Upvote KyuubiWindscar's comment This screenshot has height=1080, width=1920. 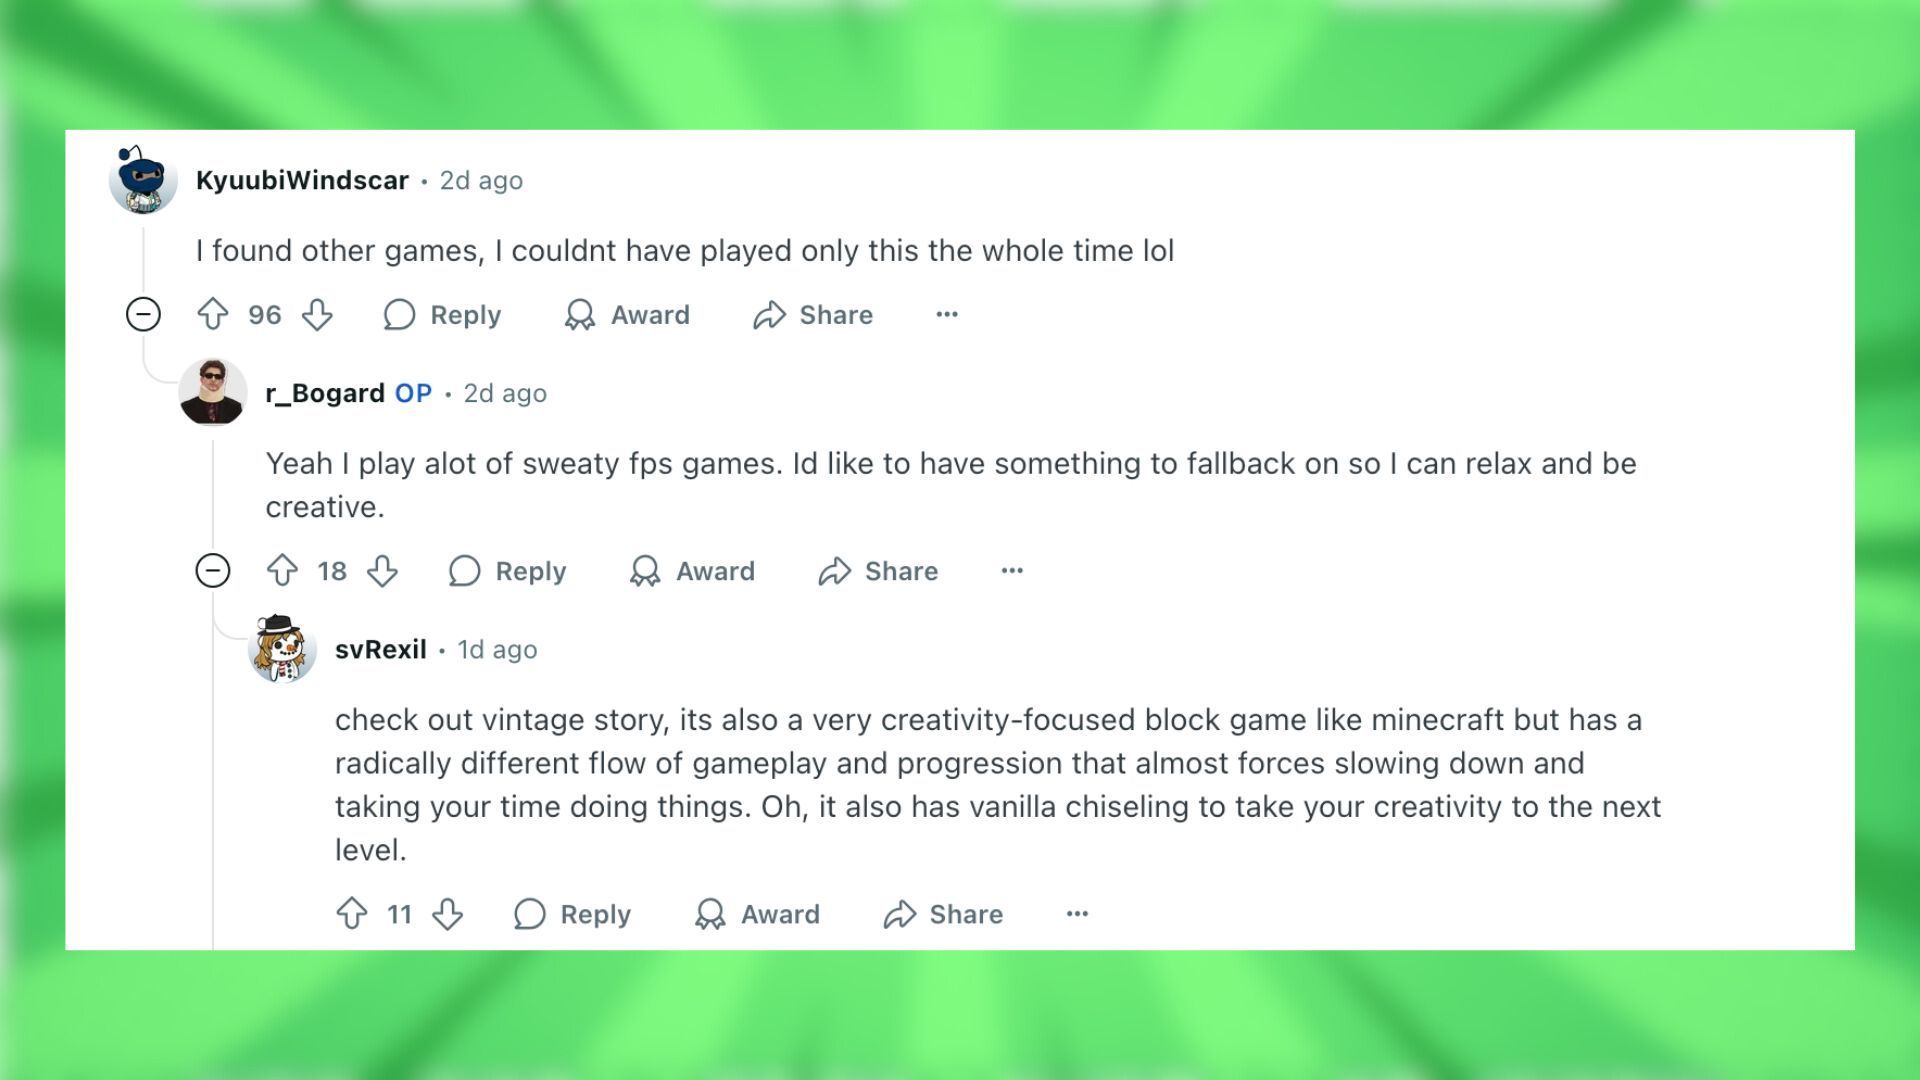tap(213, 314)
